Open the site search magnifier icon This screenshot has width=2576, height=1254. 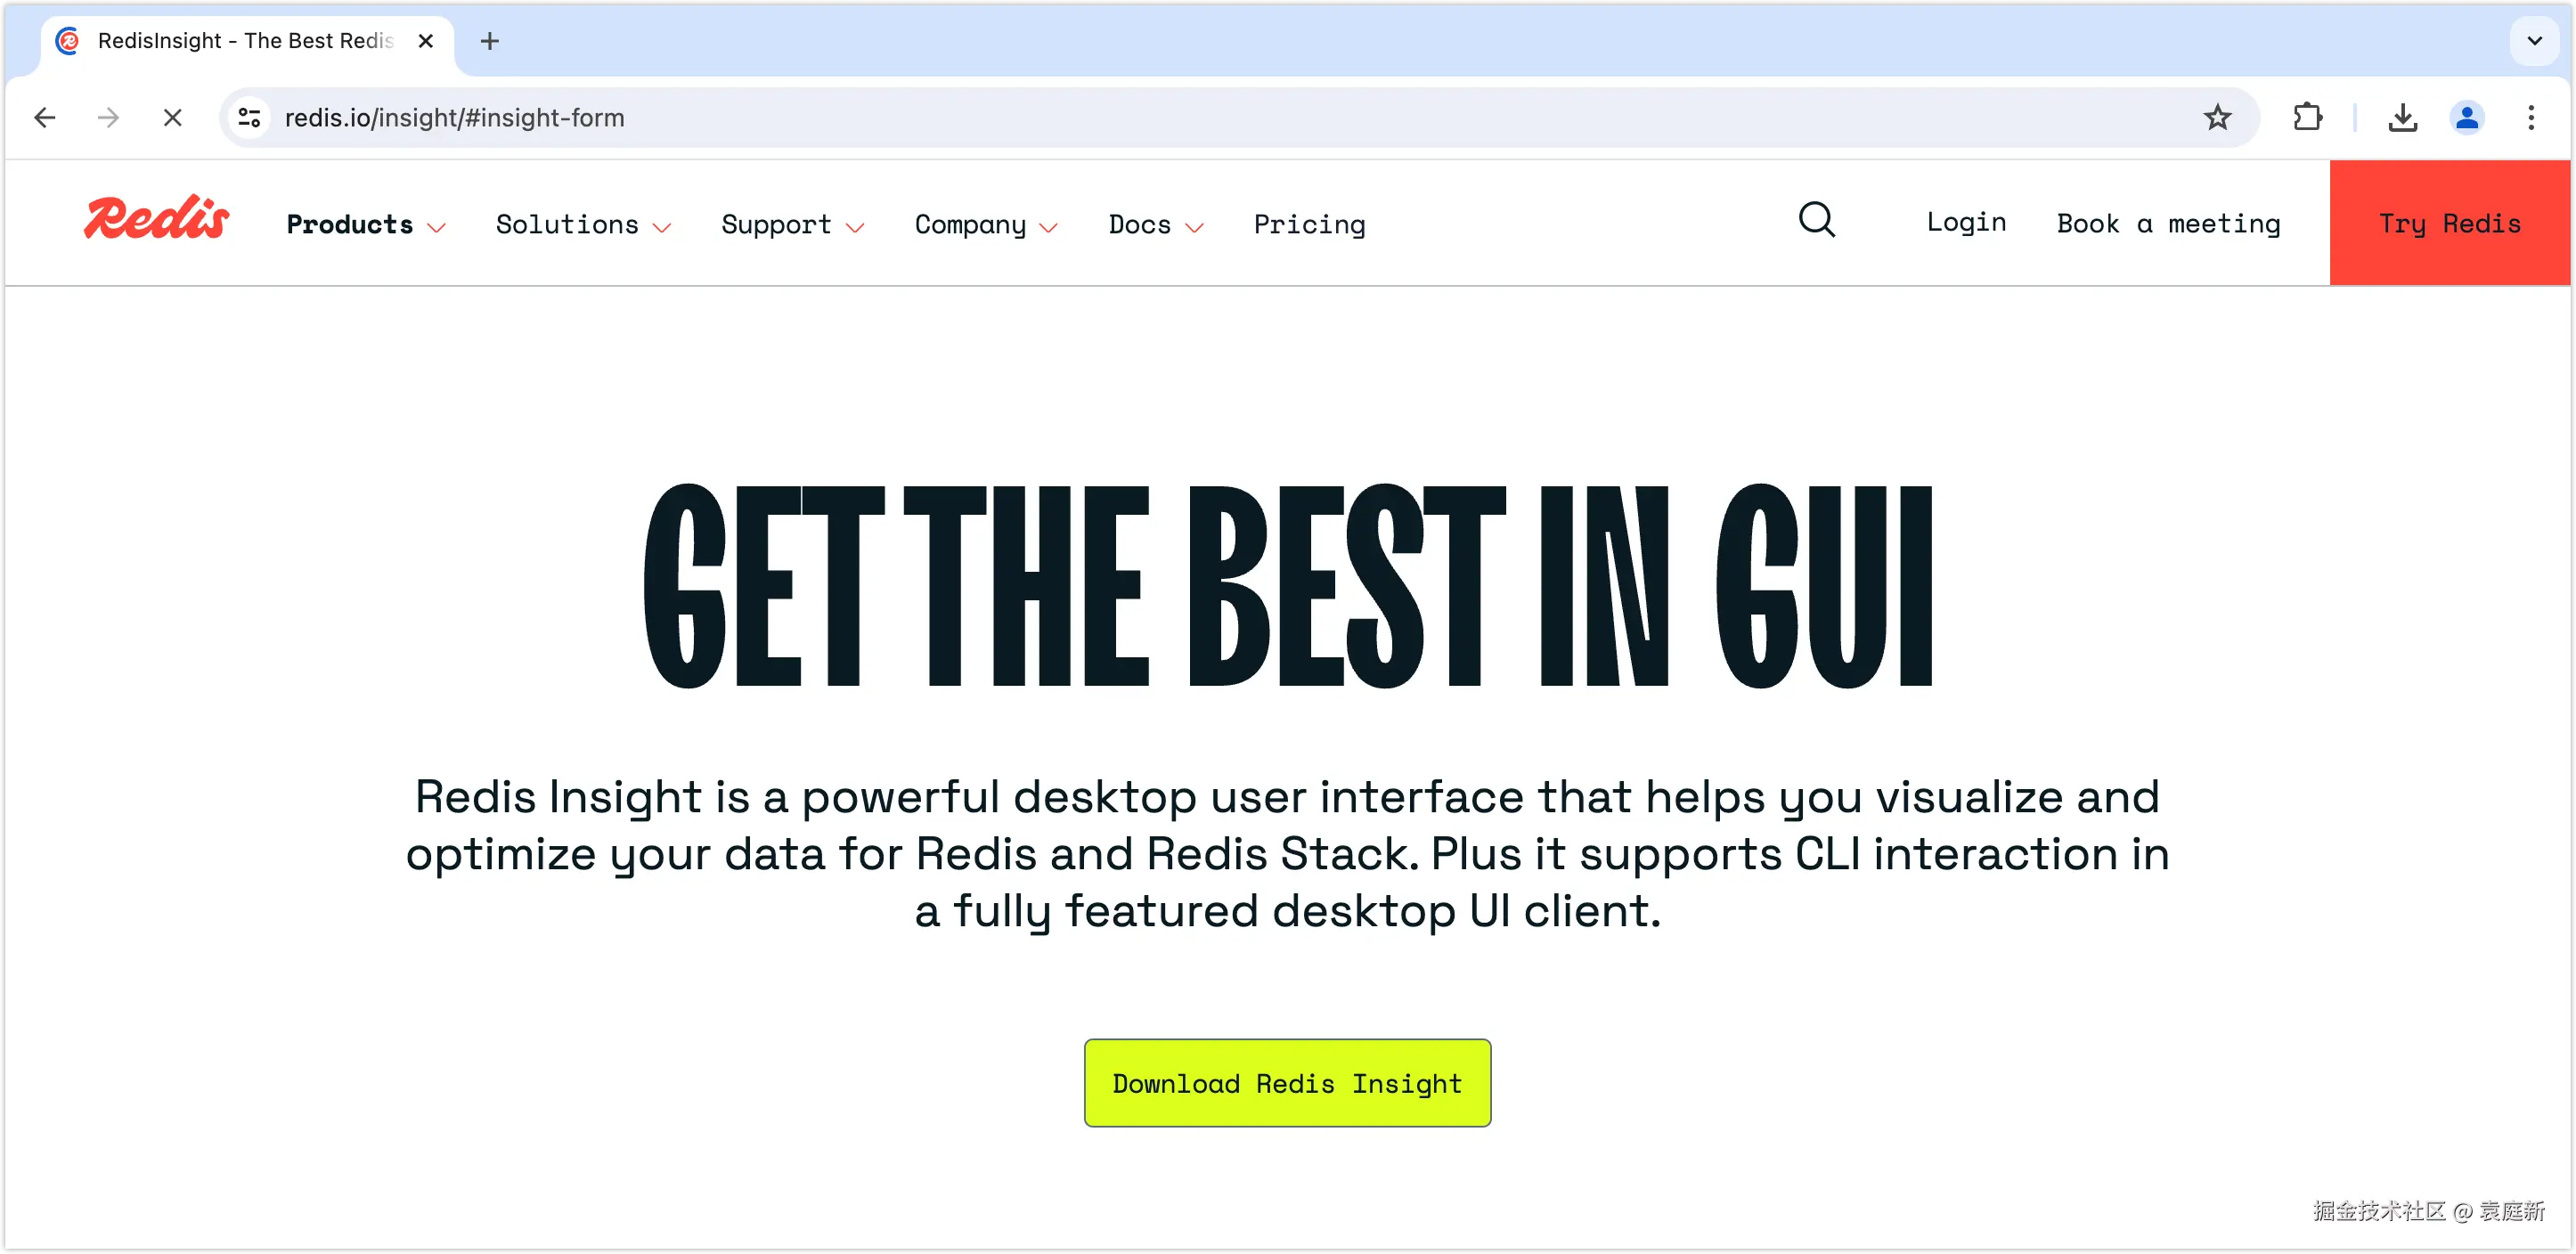coord(1816,220)
